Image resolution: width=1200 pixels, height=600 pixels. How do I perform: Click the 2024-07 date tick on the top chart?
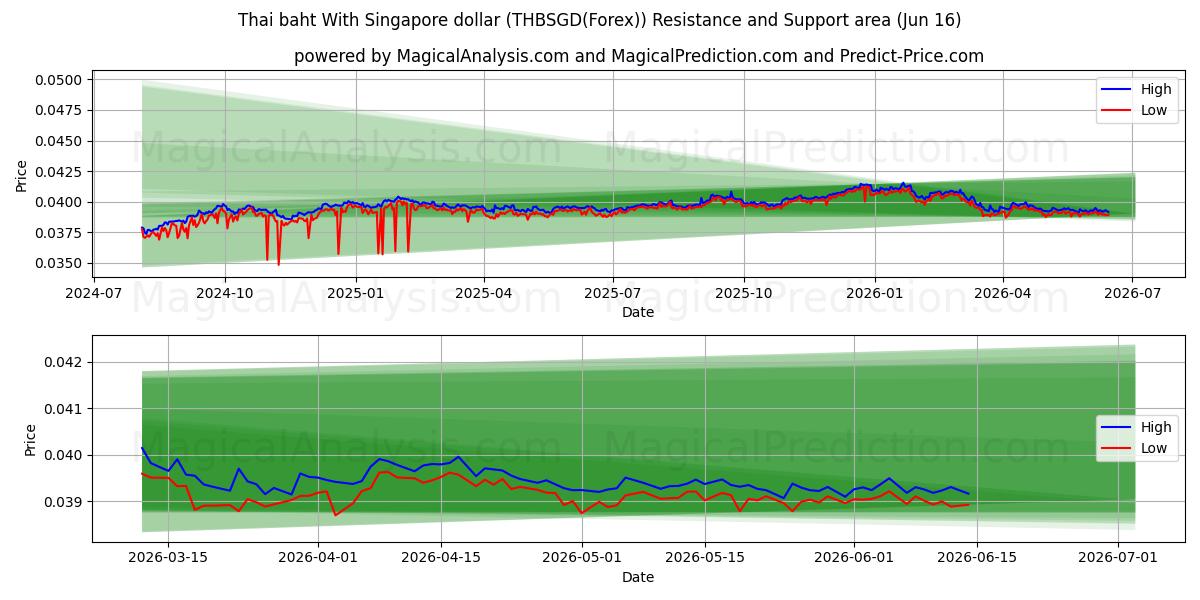tap(95, 293)
